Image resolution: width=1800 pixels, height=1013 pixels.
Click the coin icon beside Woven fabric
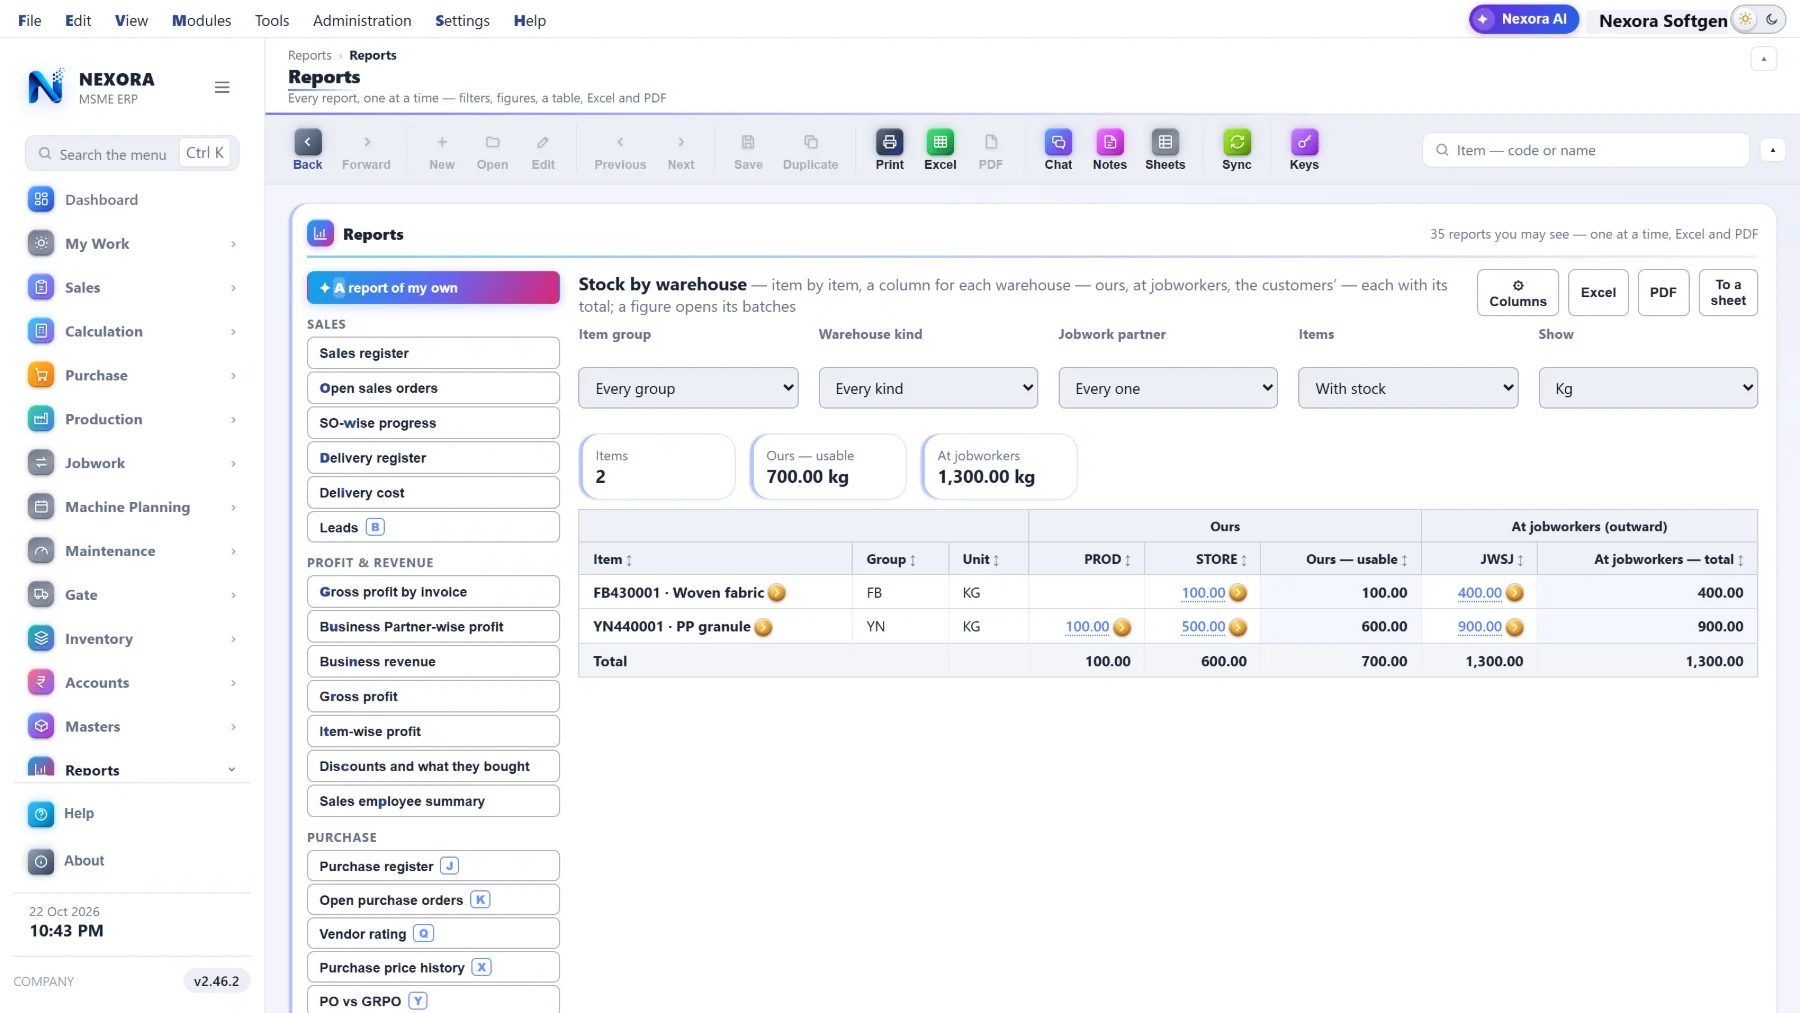coord(777,593)
